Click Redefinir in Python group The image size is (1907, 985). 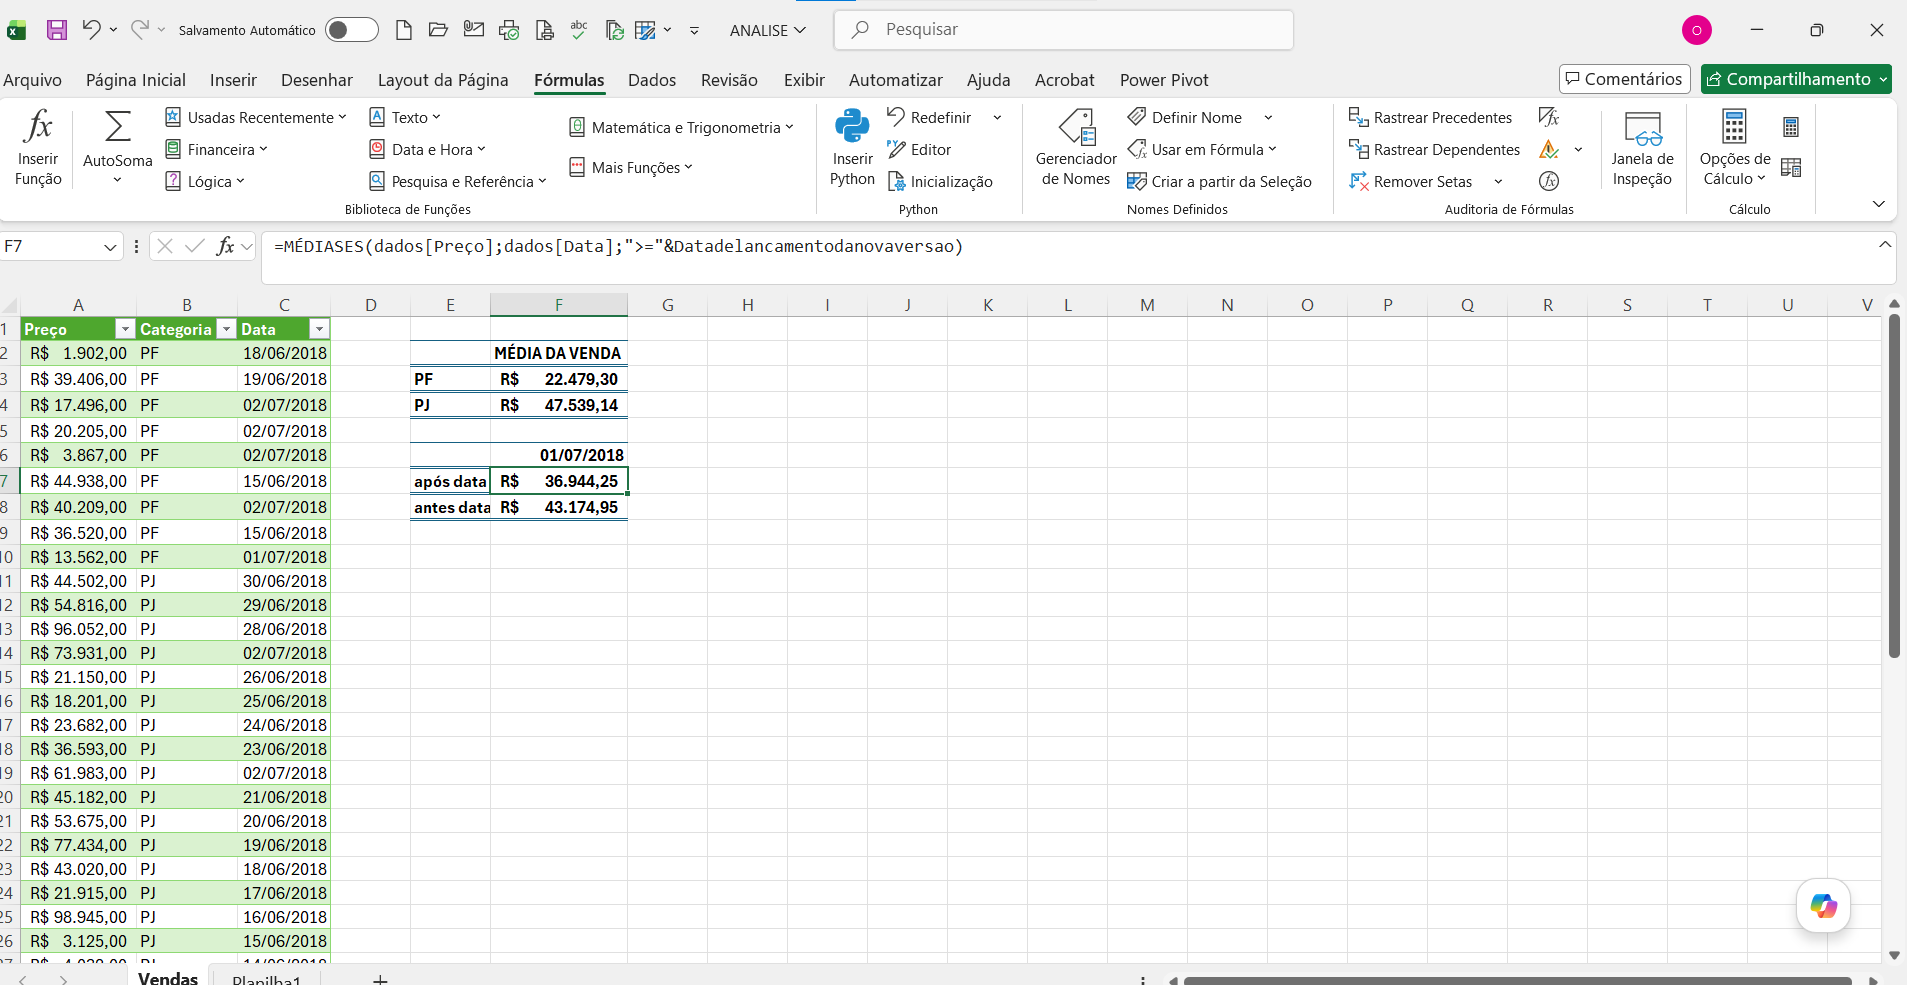(x=929, y=118)
